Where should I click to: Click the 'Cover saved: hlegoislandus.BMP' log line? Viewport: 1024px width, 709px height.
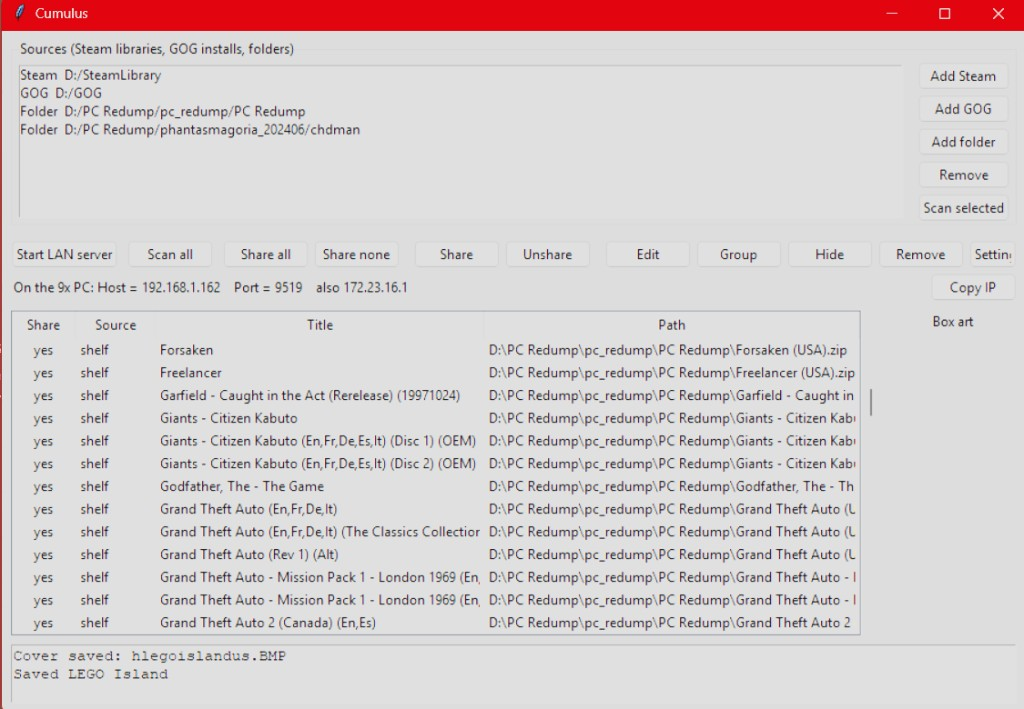pyautogui.click(x=150, y=656)
